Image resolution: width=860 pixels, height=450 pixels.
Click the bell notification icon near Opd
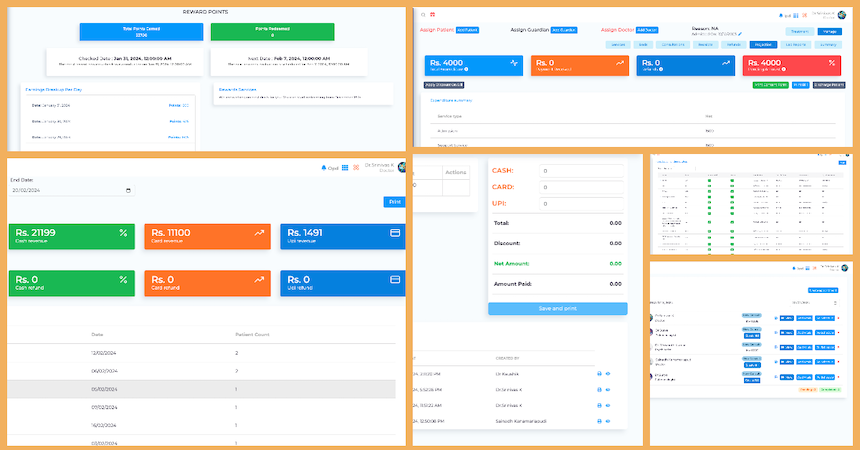[323, 167]
